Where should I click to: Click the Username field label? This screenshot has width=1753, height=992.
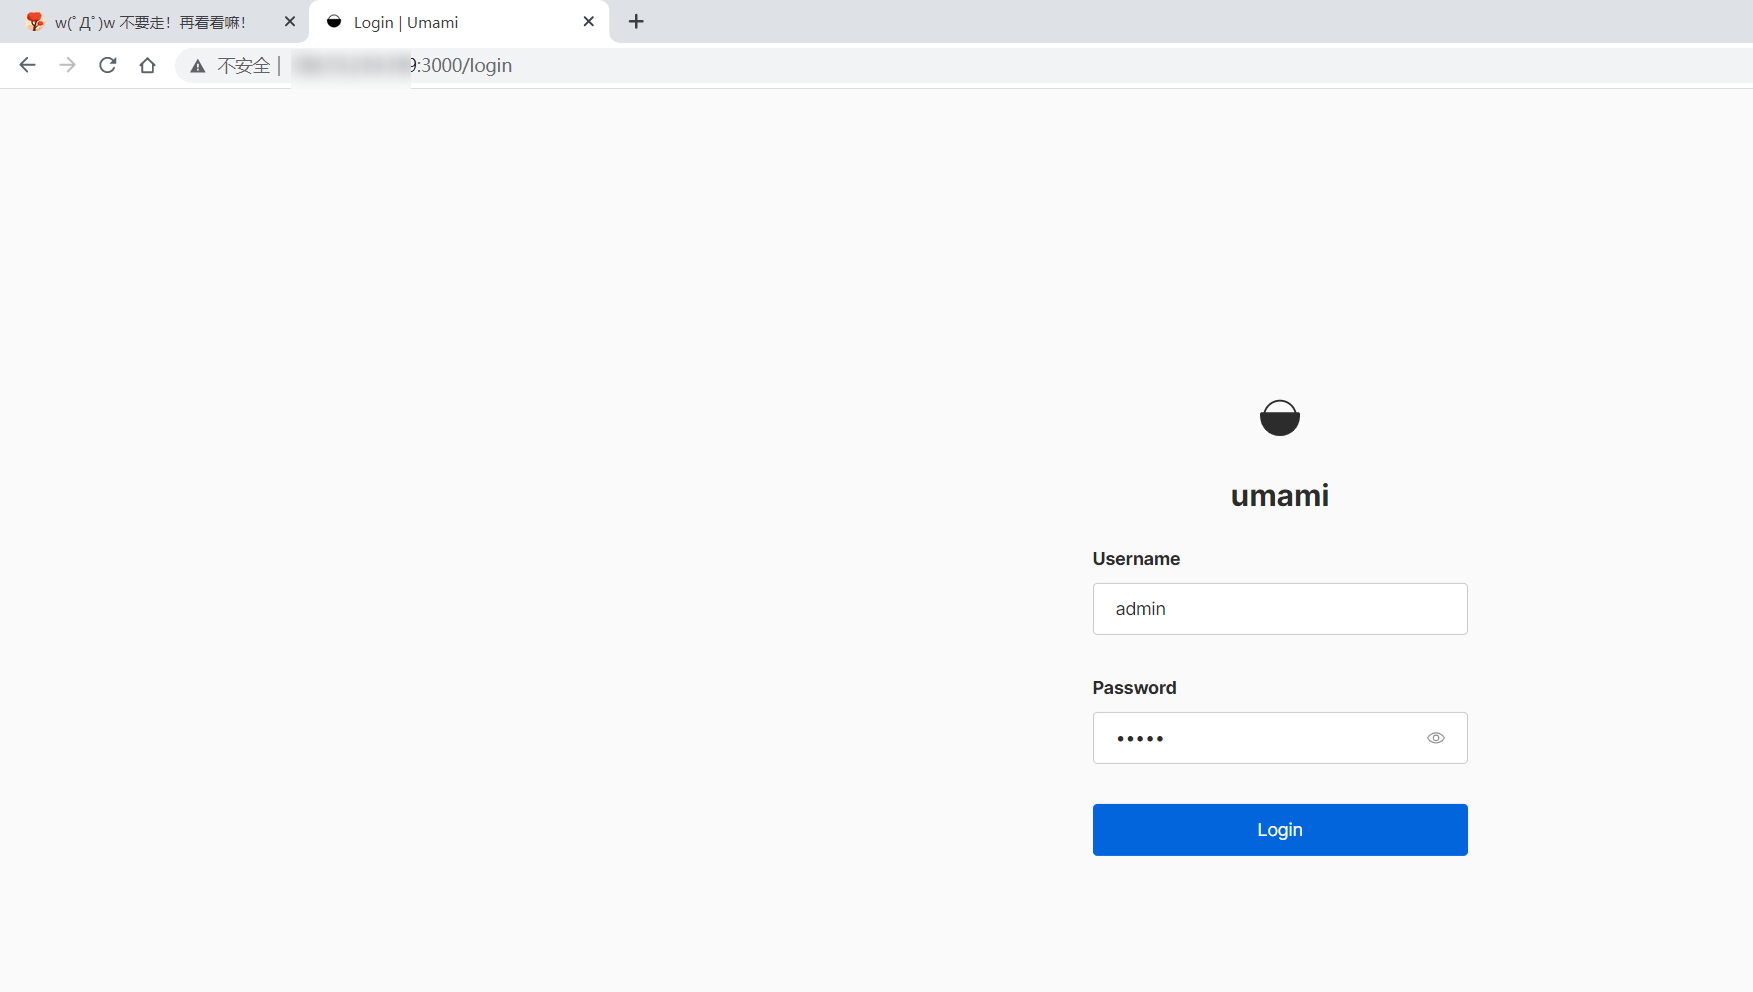1136,559
